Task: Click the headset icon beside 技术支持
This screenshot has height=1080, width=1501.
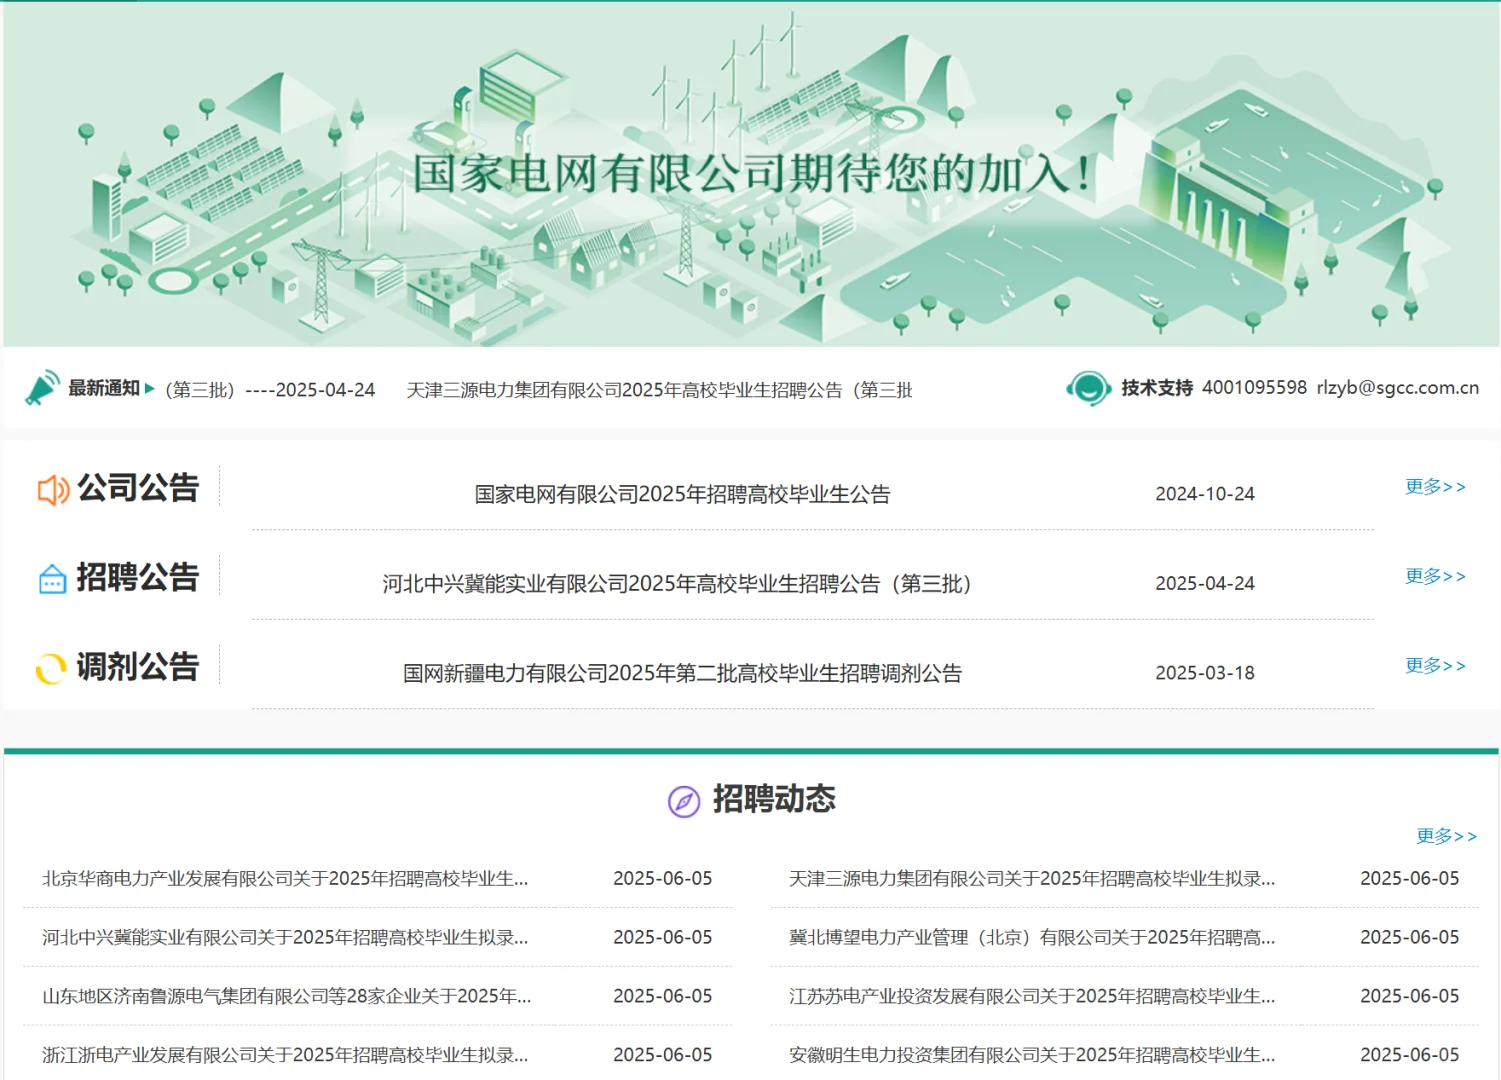Action: (x=1089, y=389)
